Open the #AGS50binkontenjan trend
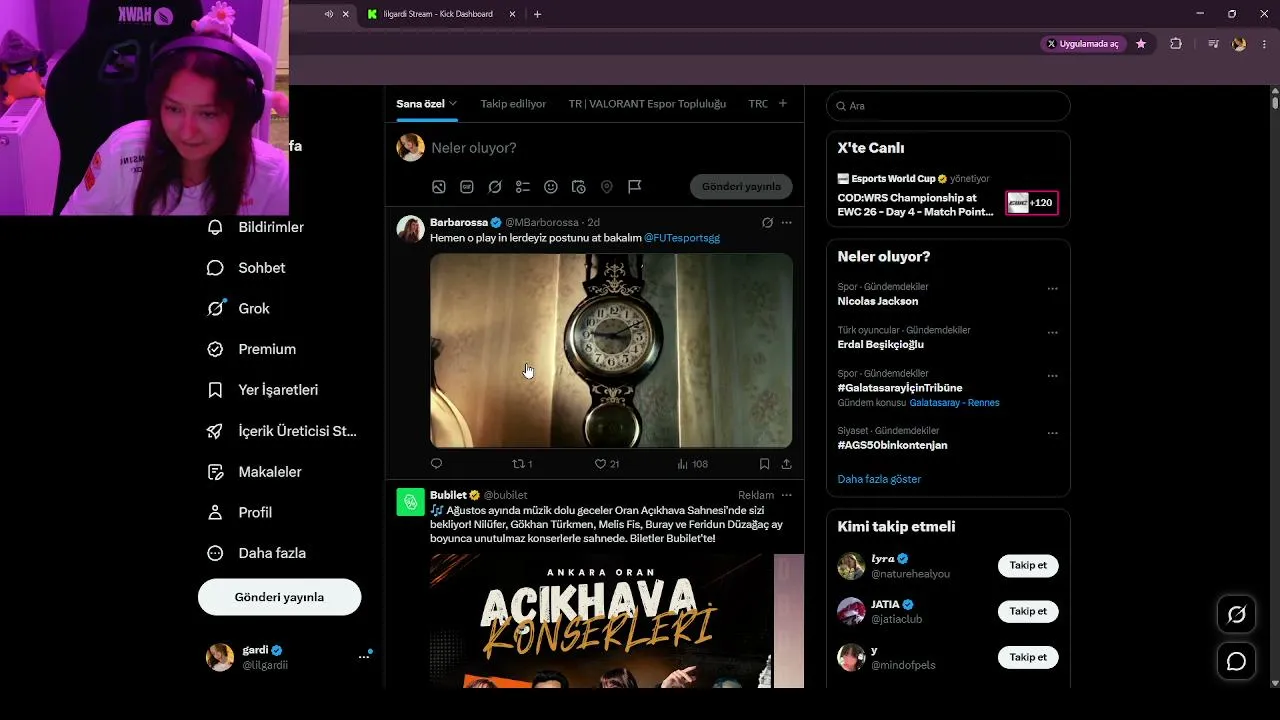This screenshot has height=720, width=1280. (x=892, y=445)
